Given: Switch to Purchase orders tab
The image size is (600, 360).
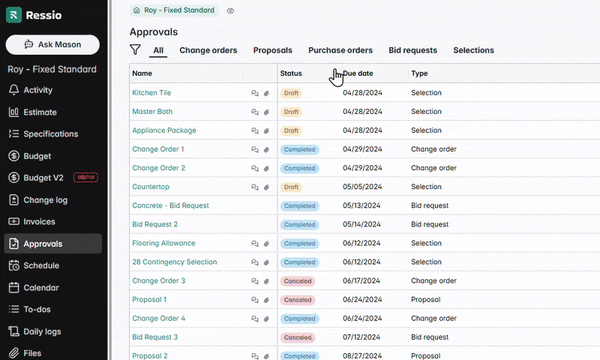Looking at the screenshot, I should pyautogui.click(x=340, y=50).
